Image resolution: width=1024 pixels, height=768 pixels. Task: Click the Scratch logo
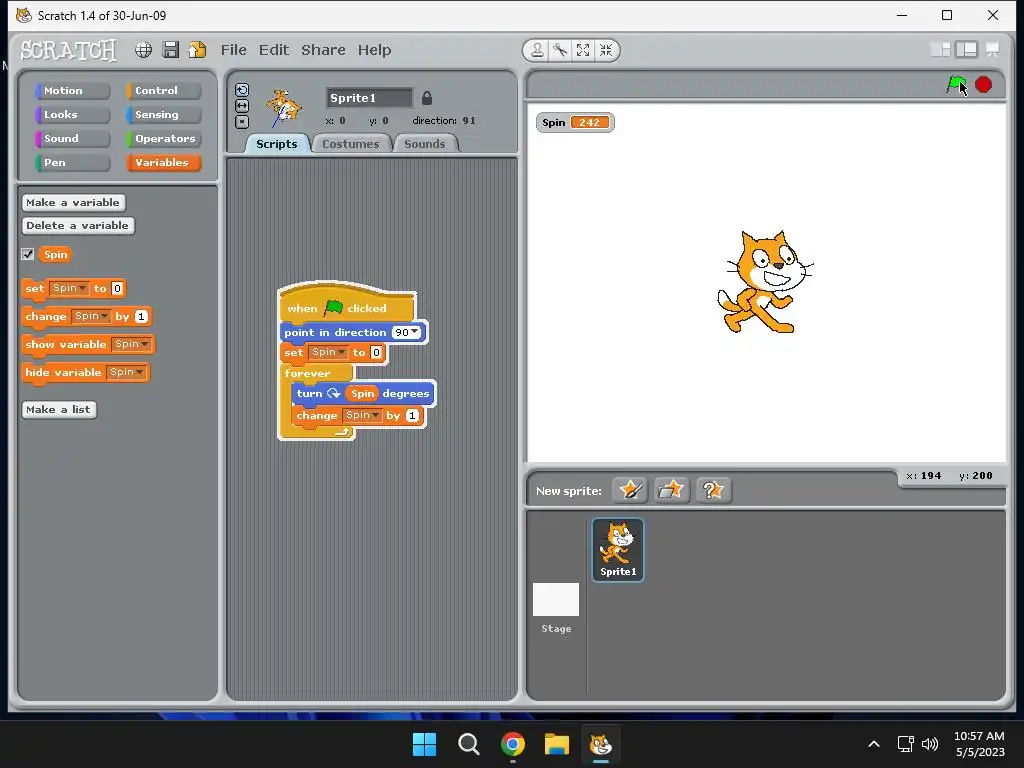click(69, 50)
